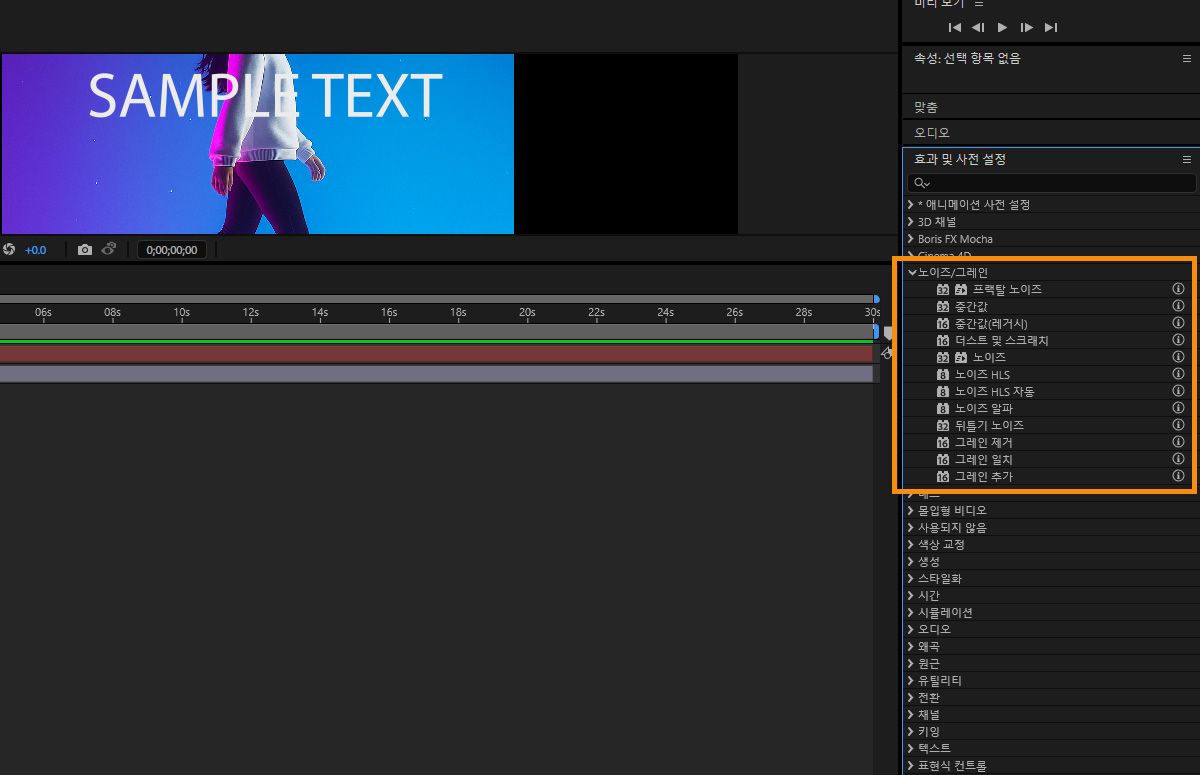Expand the 원근 category
Screen dimensions: 1200x775
911,663
